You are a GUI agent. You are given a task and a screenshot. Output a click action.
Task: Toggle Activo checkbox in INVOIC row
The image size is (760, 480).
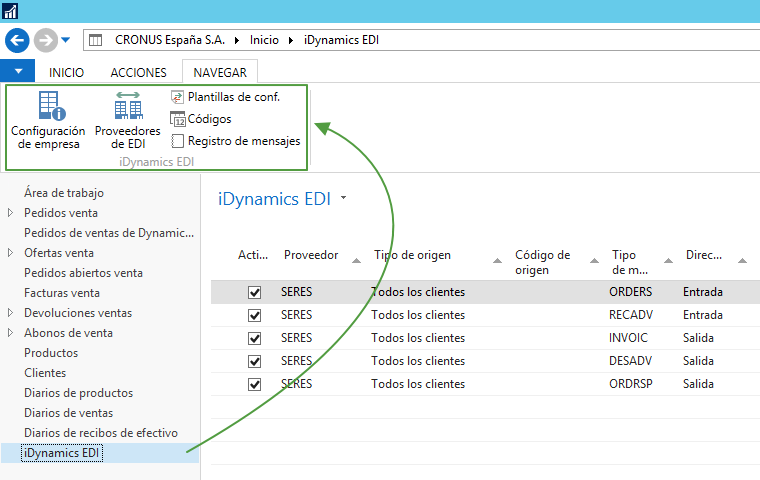[x=254, y=338]
